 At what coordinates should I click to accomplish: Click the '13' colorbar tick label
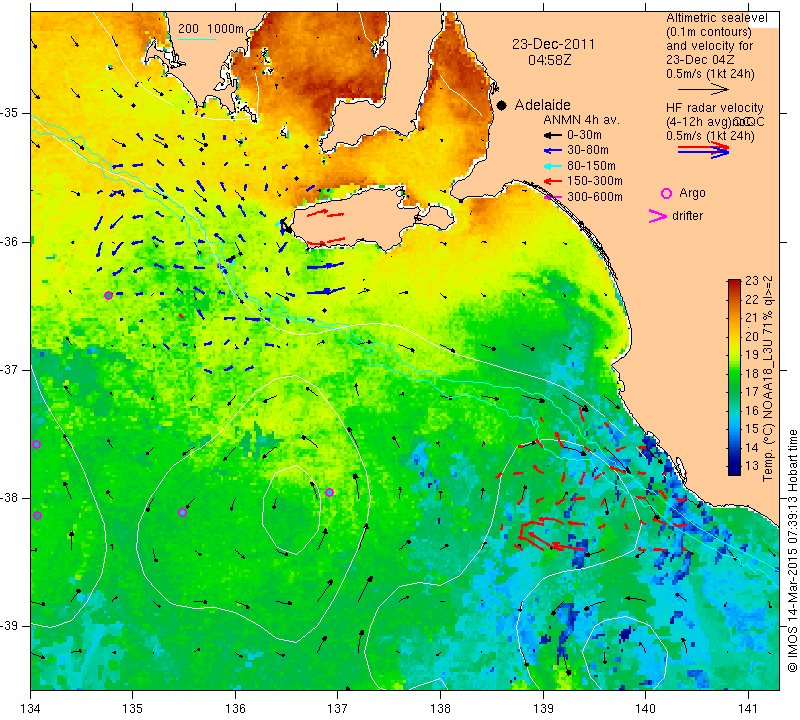coord(752,466)
